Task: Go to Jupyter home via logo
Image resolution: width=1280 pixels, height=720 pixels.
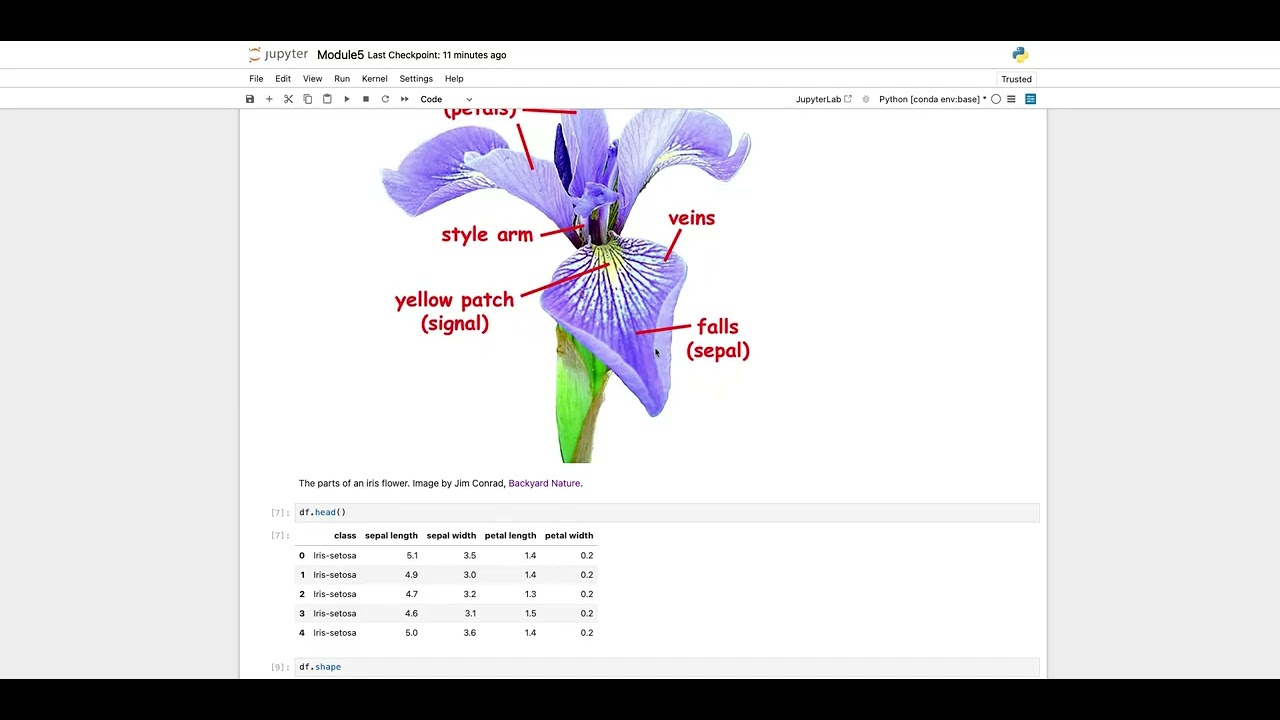Action: tap(278, 55)
